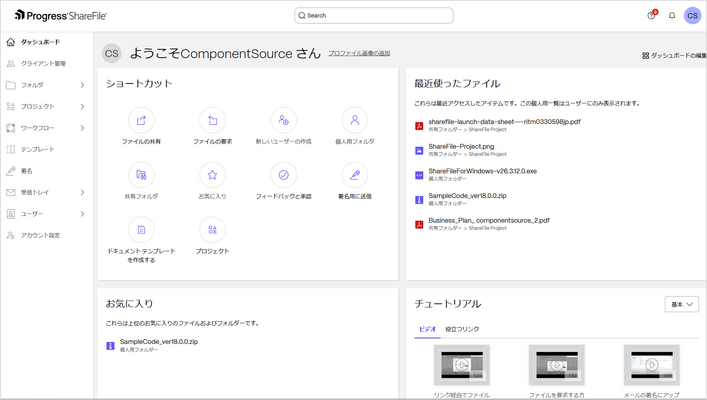Viewport: 707px width, 400px height.
Task: Open SampleCode_ver18.0.0.zip in recent files
Action: coord(467,196)
